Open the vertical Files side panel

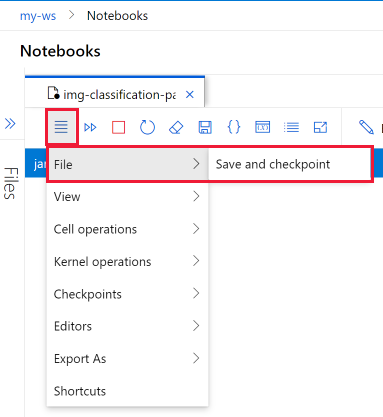pyautogui.click(x=11, y=183)
